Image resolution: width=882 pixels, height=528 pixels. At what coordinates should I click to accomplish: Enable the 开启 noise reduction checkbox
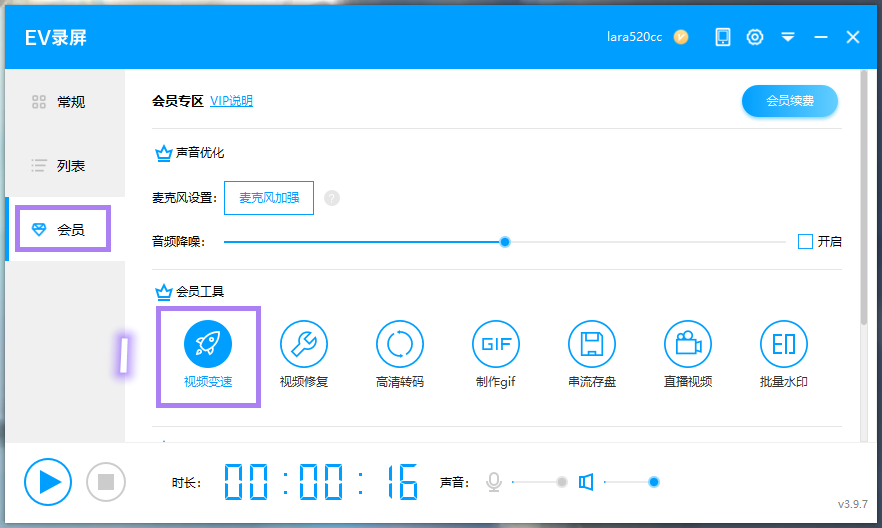click(x=805, y=241)
